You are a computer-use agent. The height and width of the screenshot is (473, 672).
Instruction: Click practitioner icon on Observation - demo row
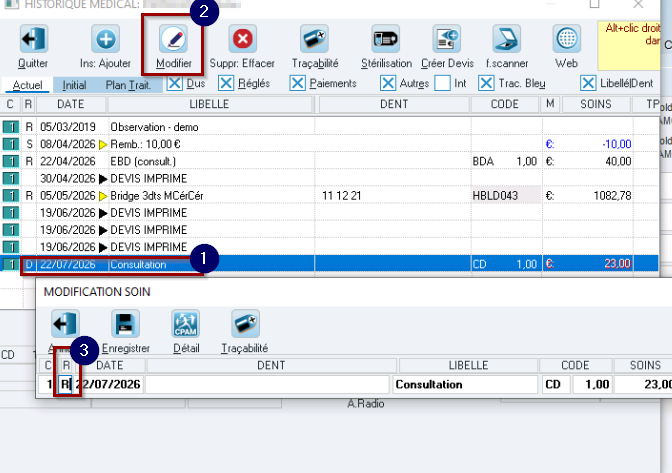11,127
